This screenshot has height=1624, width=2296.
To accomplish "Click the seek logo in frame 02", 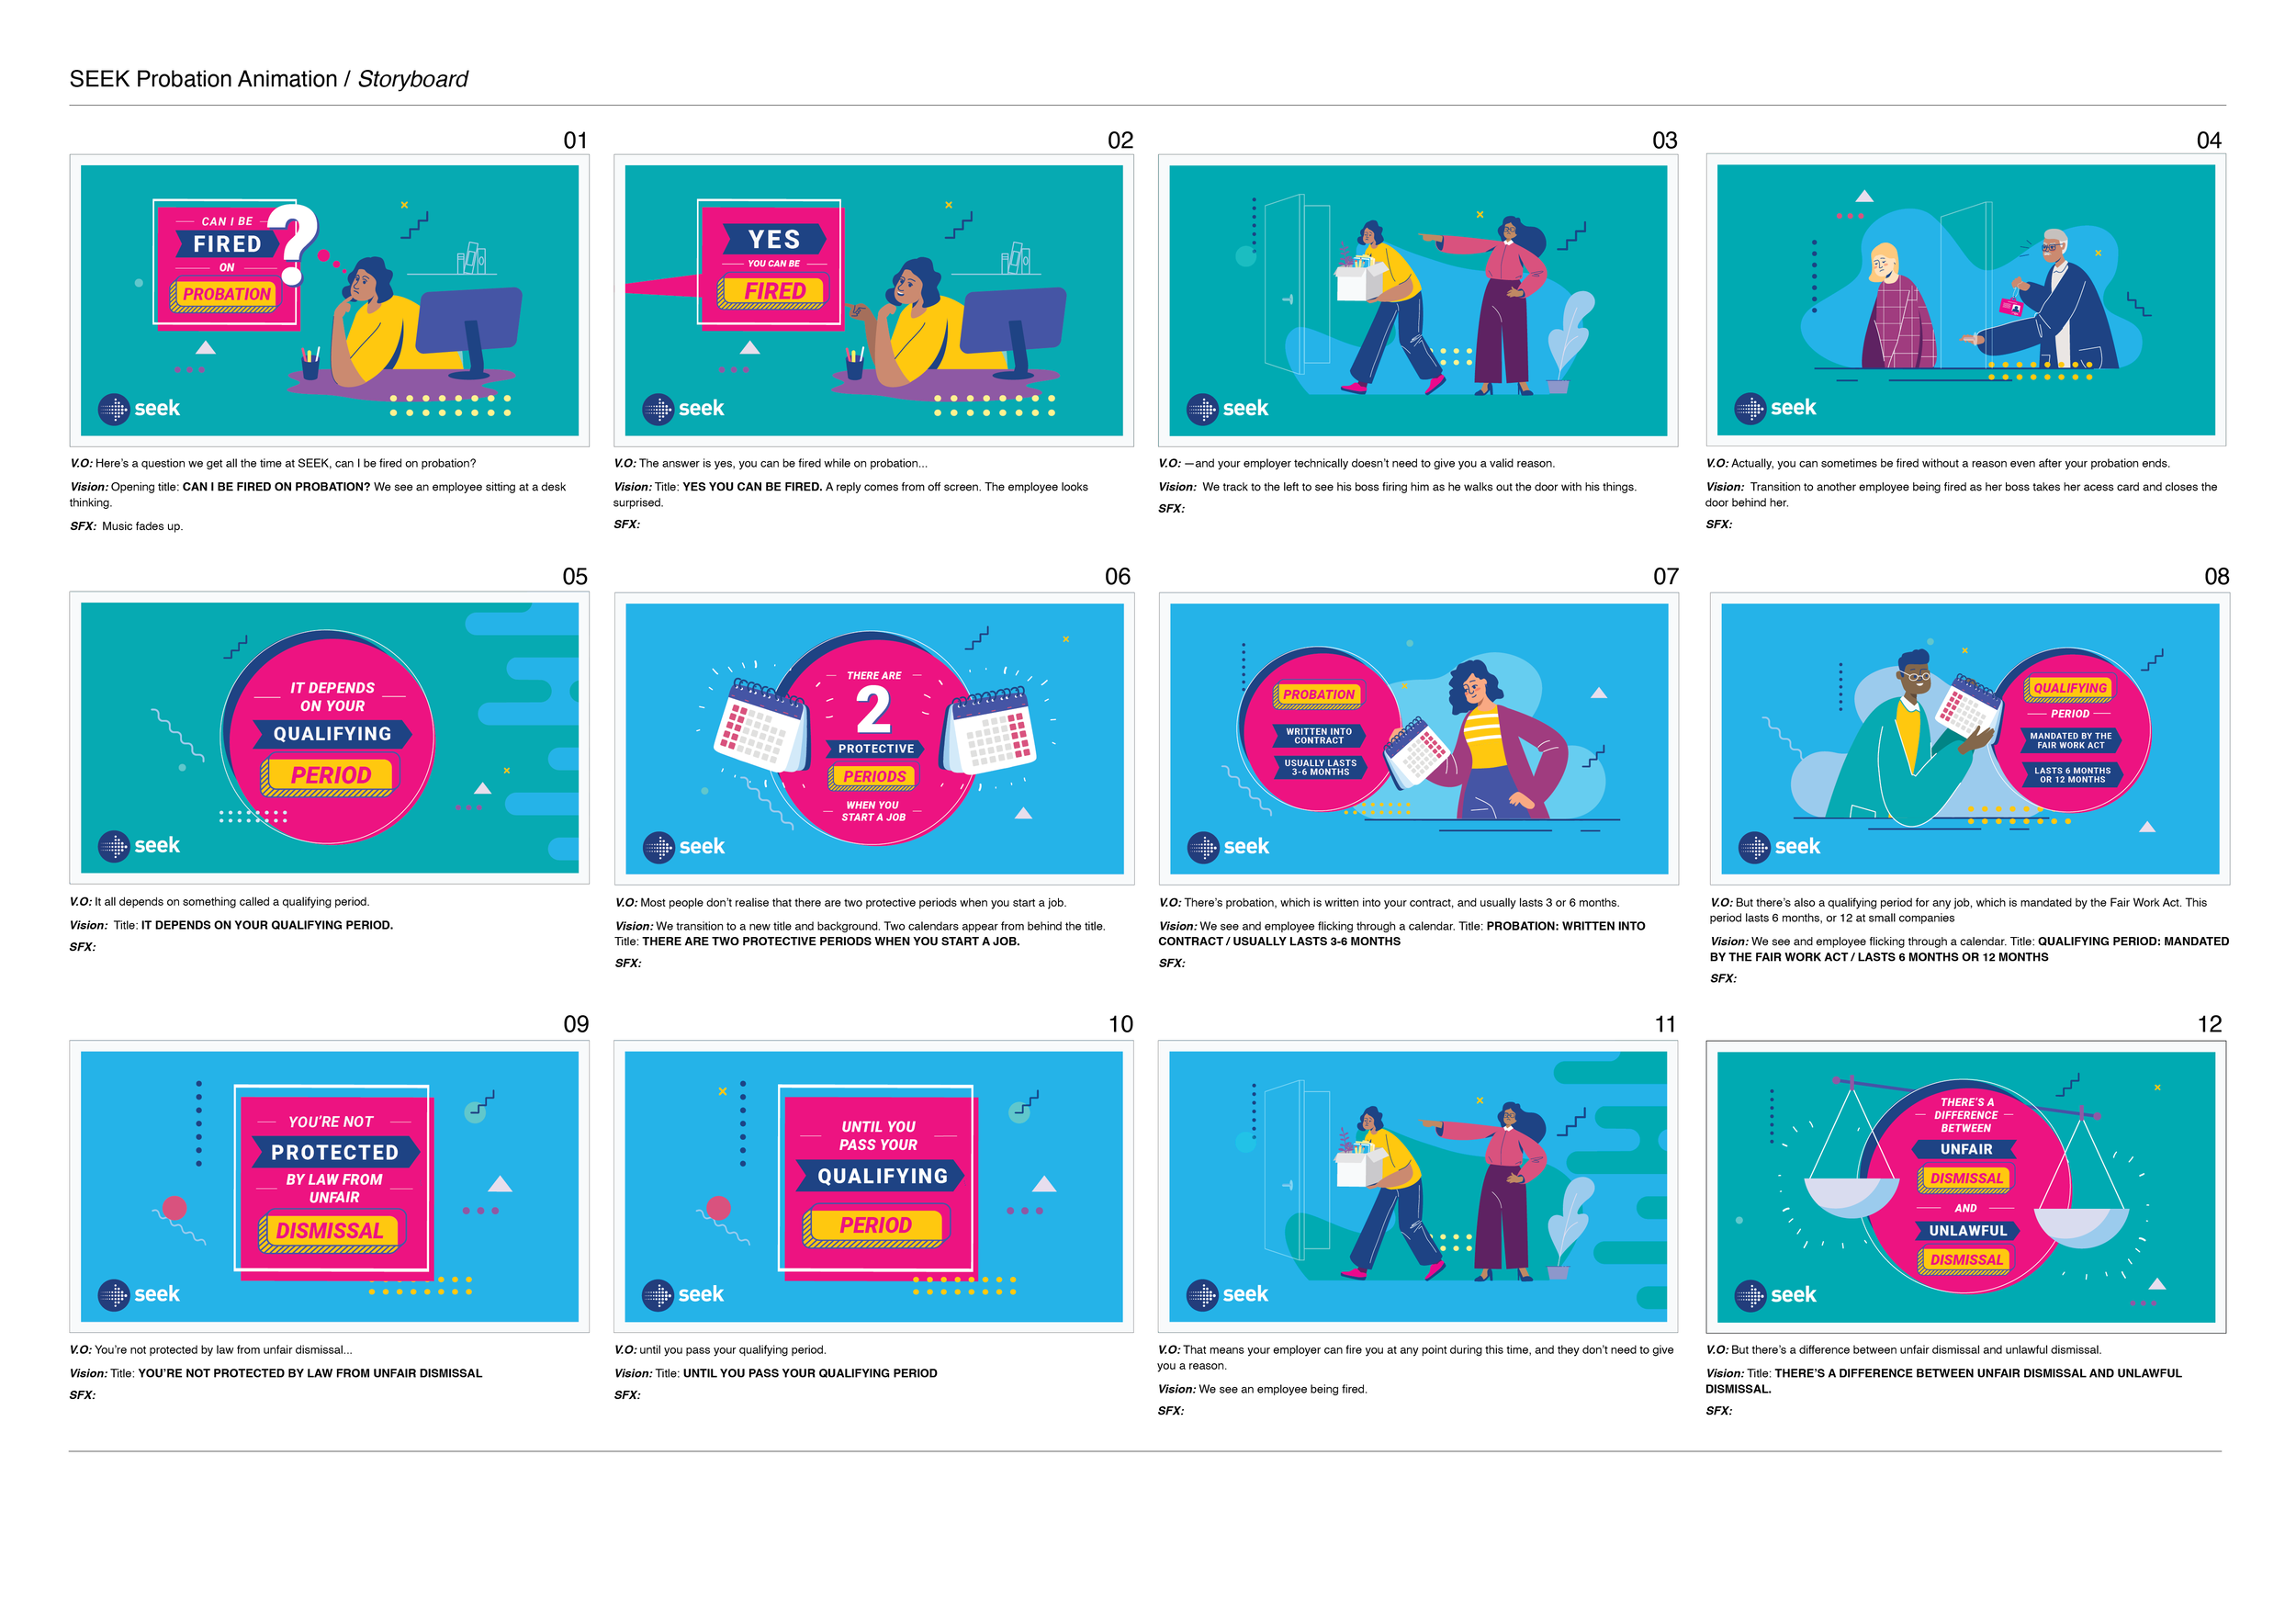I will coord(683,408).
